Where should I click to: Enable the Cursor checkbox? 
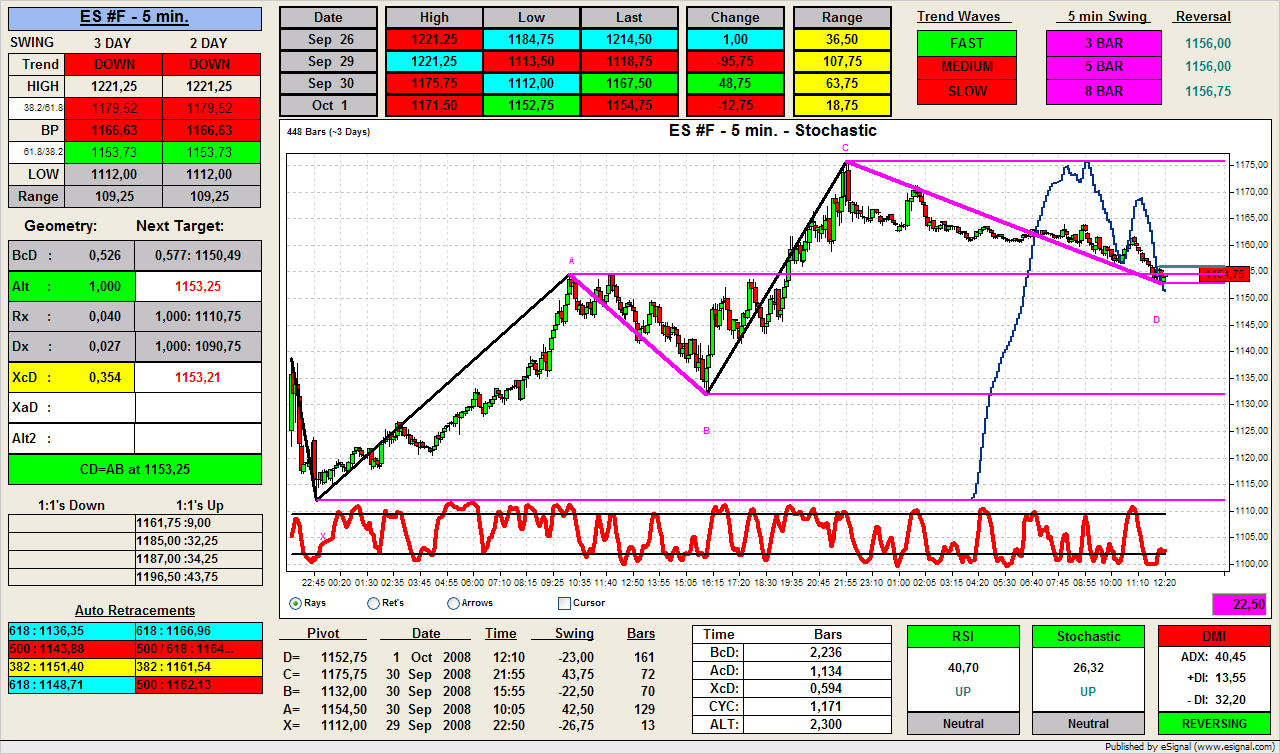[564, 603]
